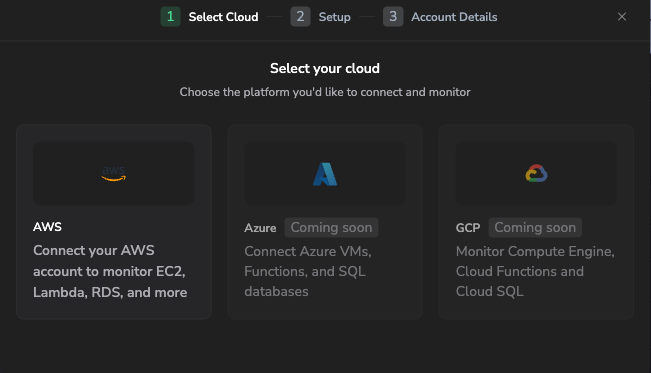651x373 pixels.
Task: Click 'Choose the platform' subtitle text
Action: coord(325,92)
